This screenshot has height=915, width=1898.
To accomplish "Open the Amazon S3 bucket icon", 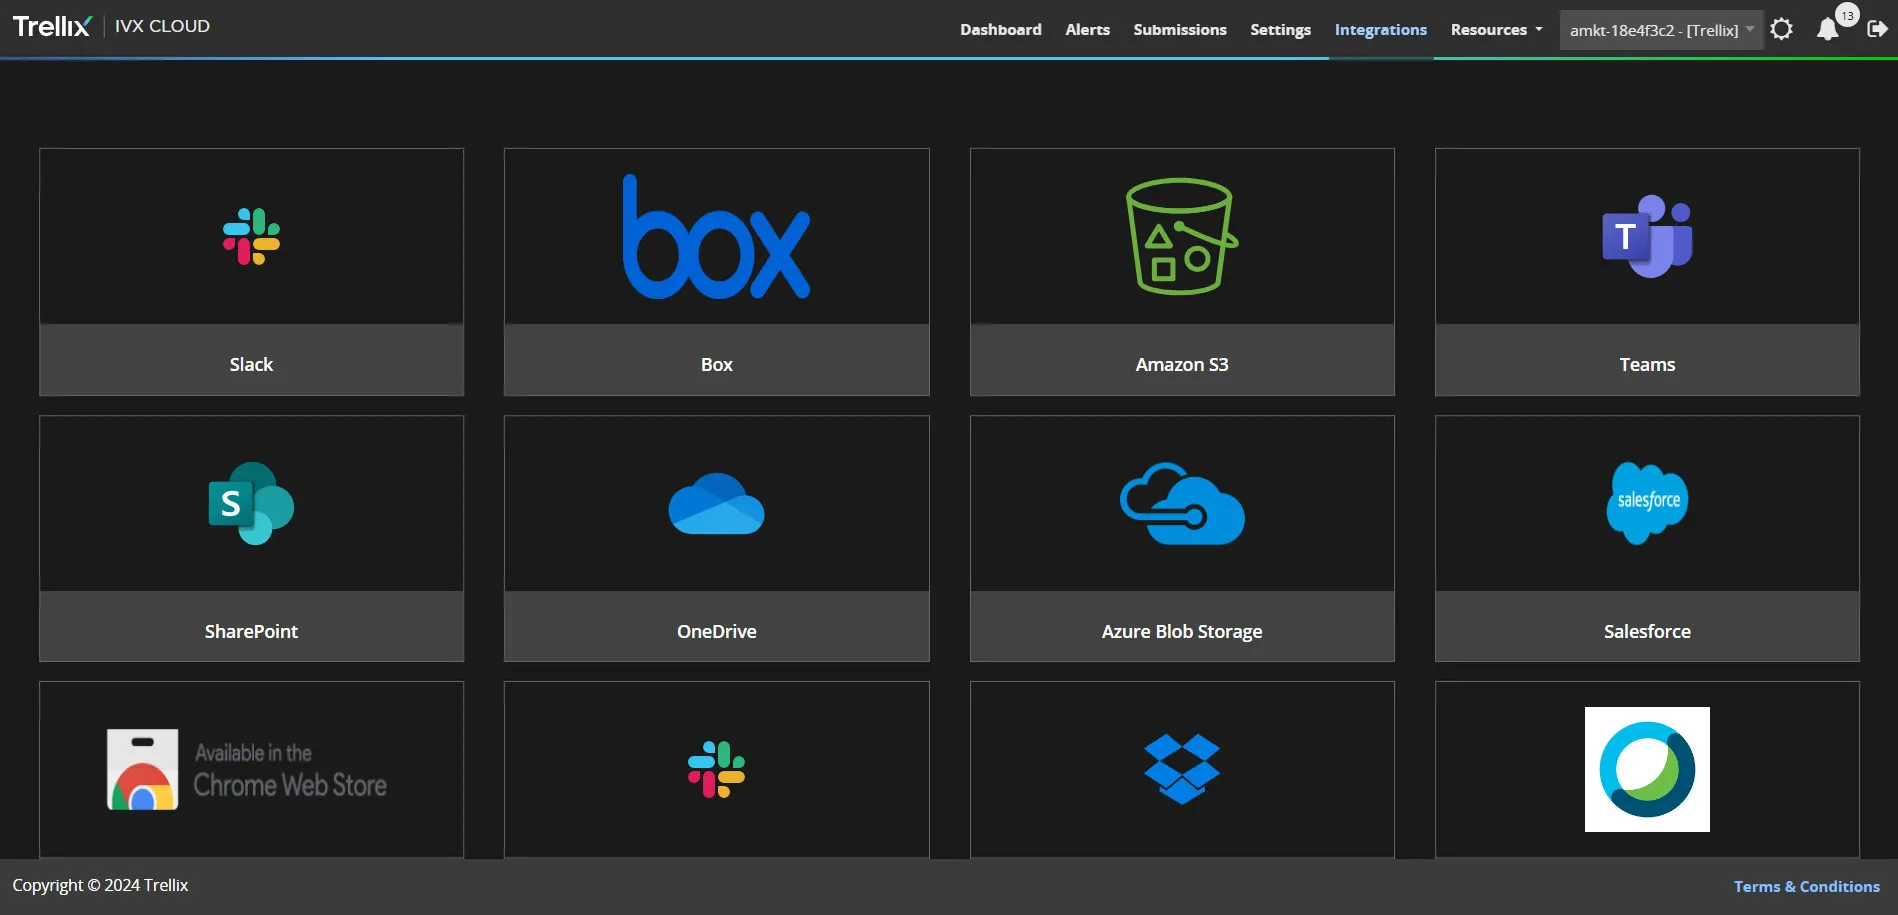I will [1182, 237].
